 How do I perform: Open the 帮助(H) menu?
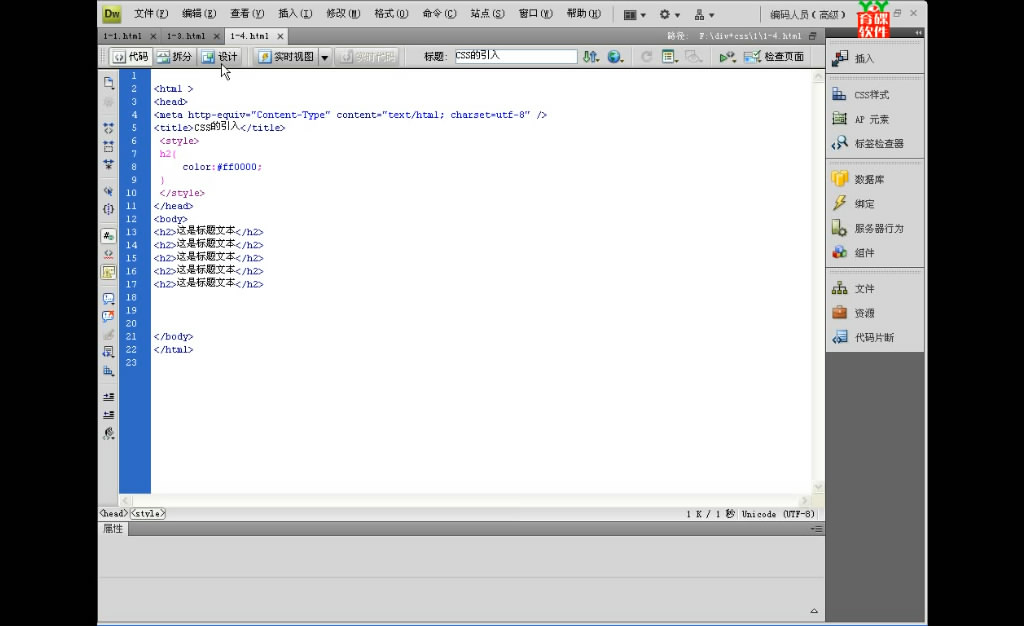point(584,14)
